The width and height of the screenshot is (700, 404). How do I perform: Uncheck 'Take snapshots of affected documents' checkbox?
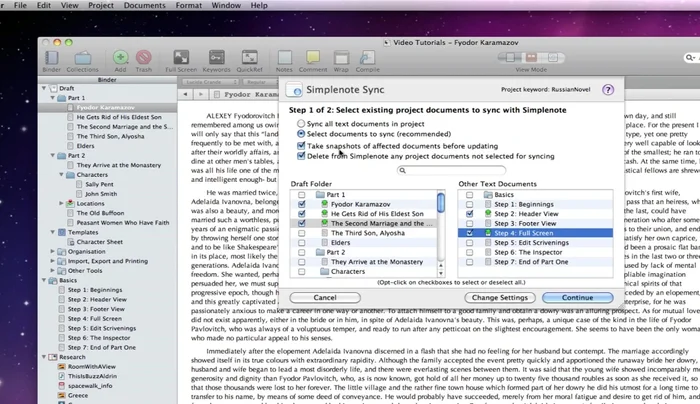(301, 145)
